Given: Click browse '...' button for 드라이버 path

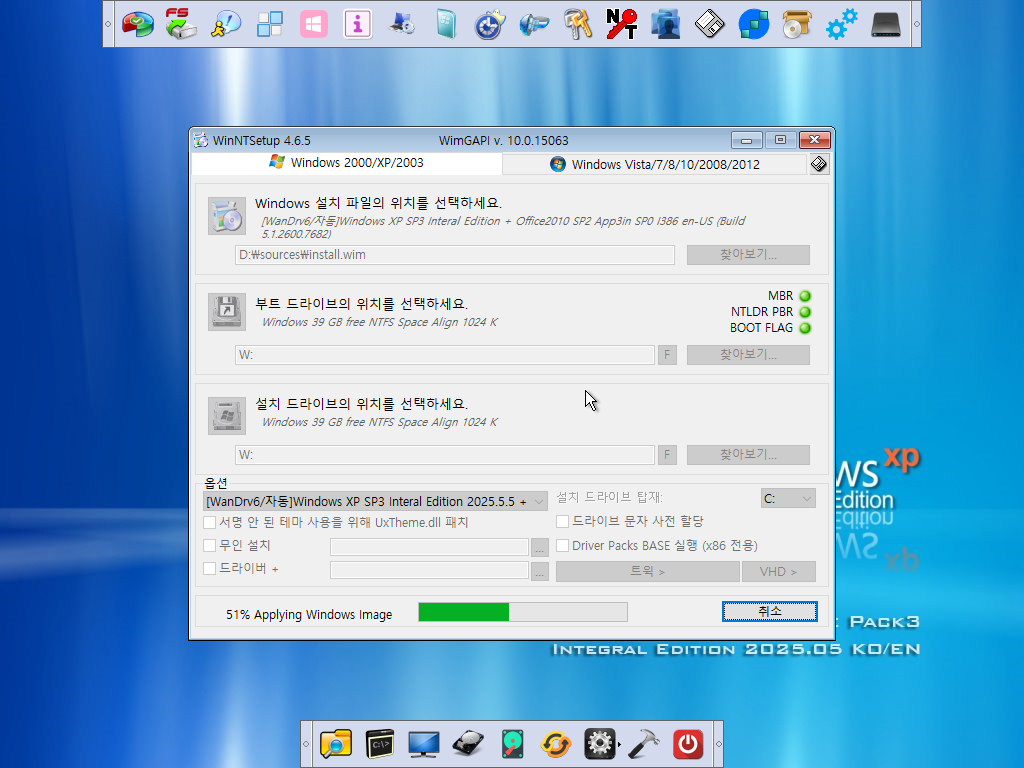Looking at the screenshot, I should (x=539, y=571).
